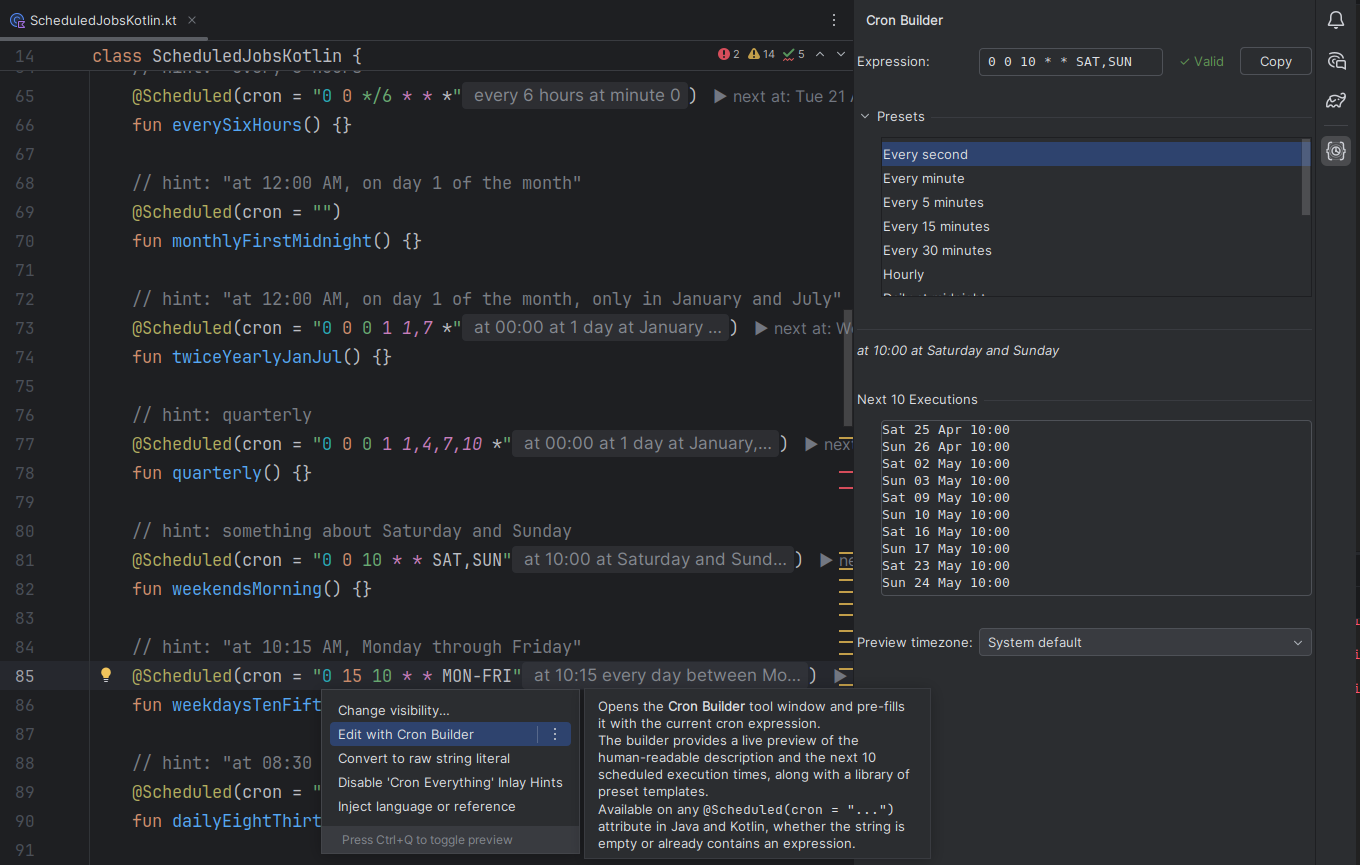The width and height of the screenshot is (1360, 865).
Task: Click the presets list scrollbar
Action: 1306,177
